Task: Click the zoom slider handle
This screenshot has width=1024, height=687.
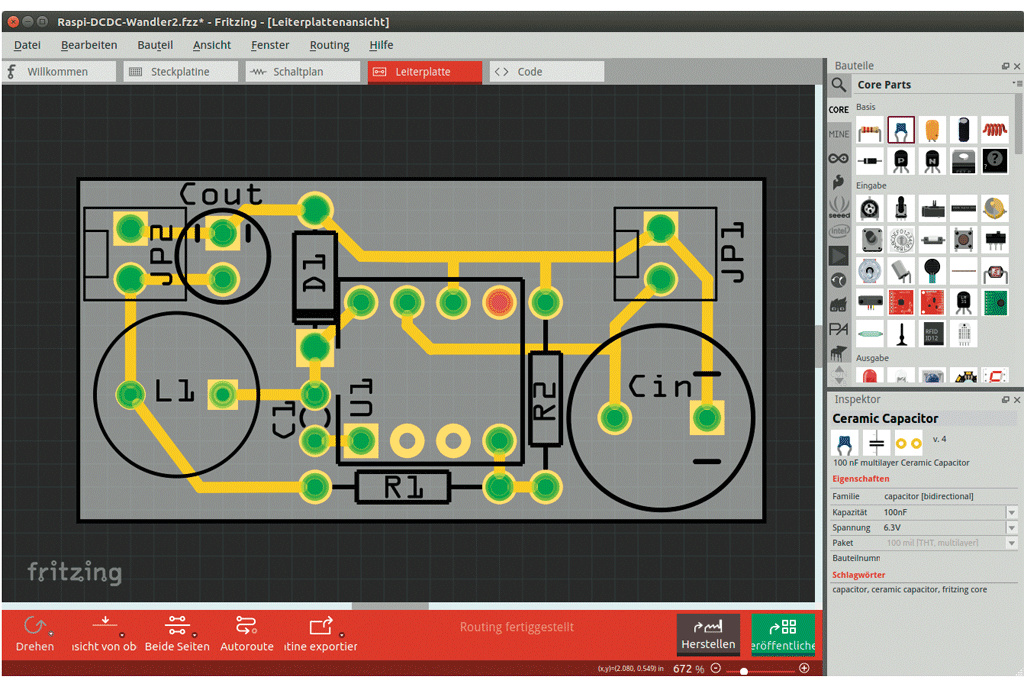Action: tap(743, 669)
